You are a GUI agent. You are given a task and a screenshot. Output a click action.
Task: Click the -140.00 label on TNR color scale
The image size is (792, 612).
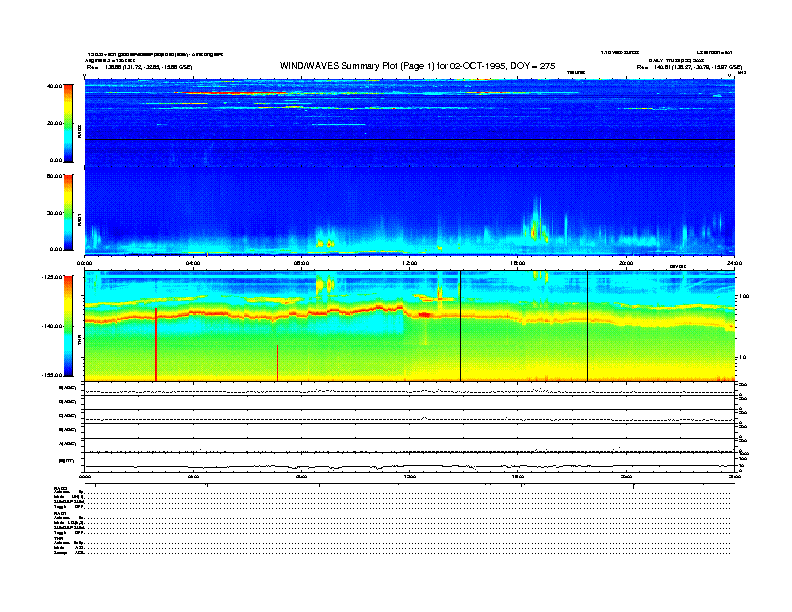pyautogui.click(x=52, y=326)
